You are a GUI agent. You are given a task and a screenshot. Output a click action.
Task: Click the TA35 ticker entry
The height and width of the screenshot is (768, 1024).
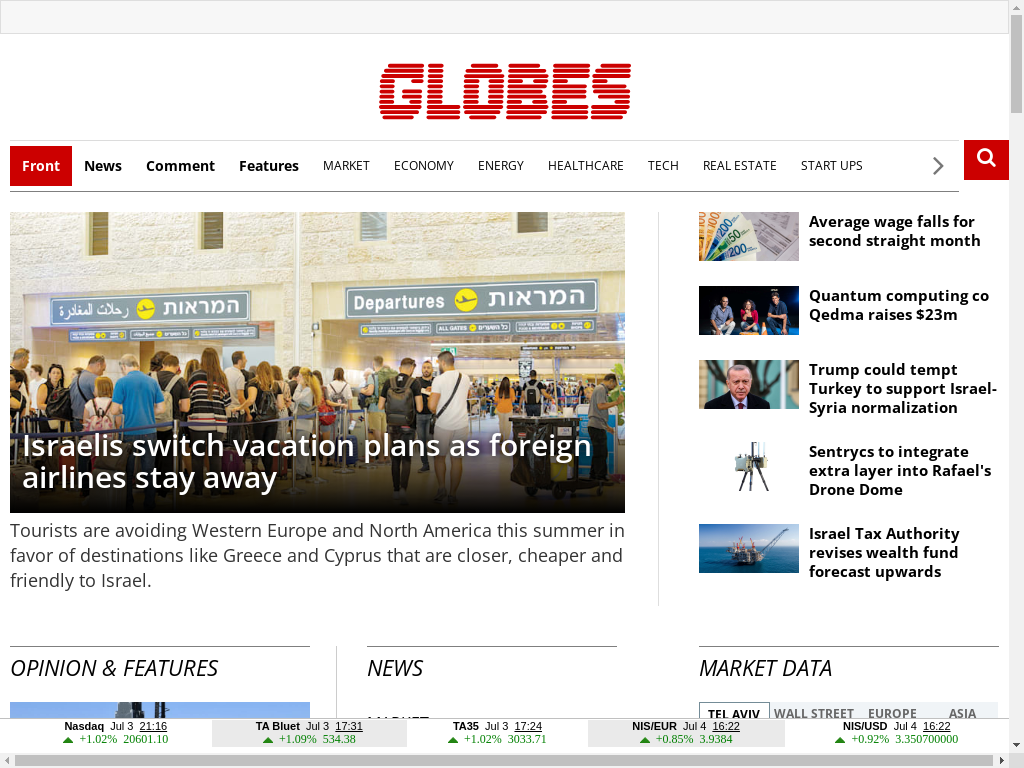click(498, 733)
